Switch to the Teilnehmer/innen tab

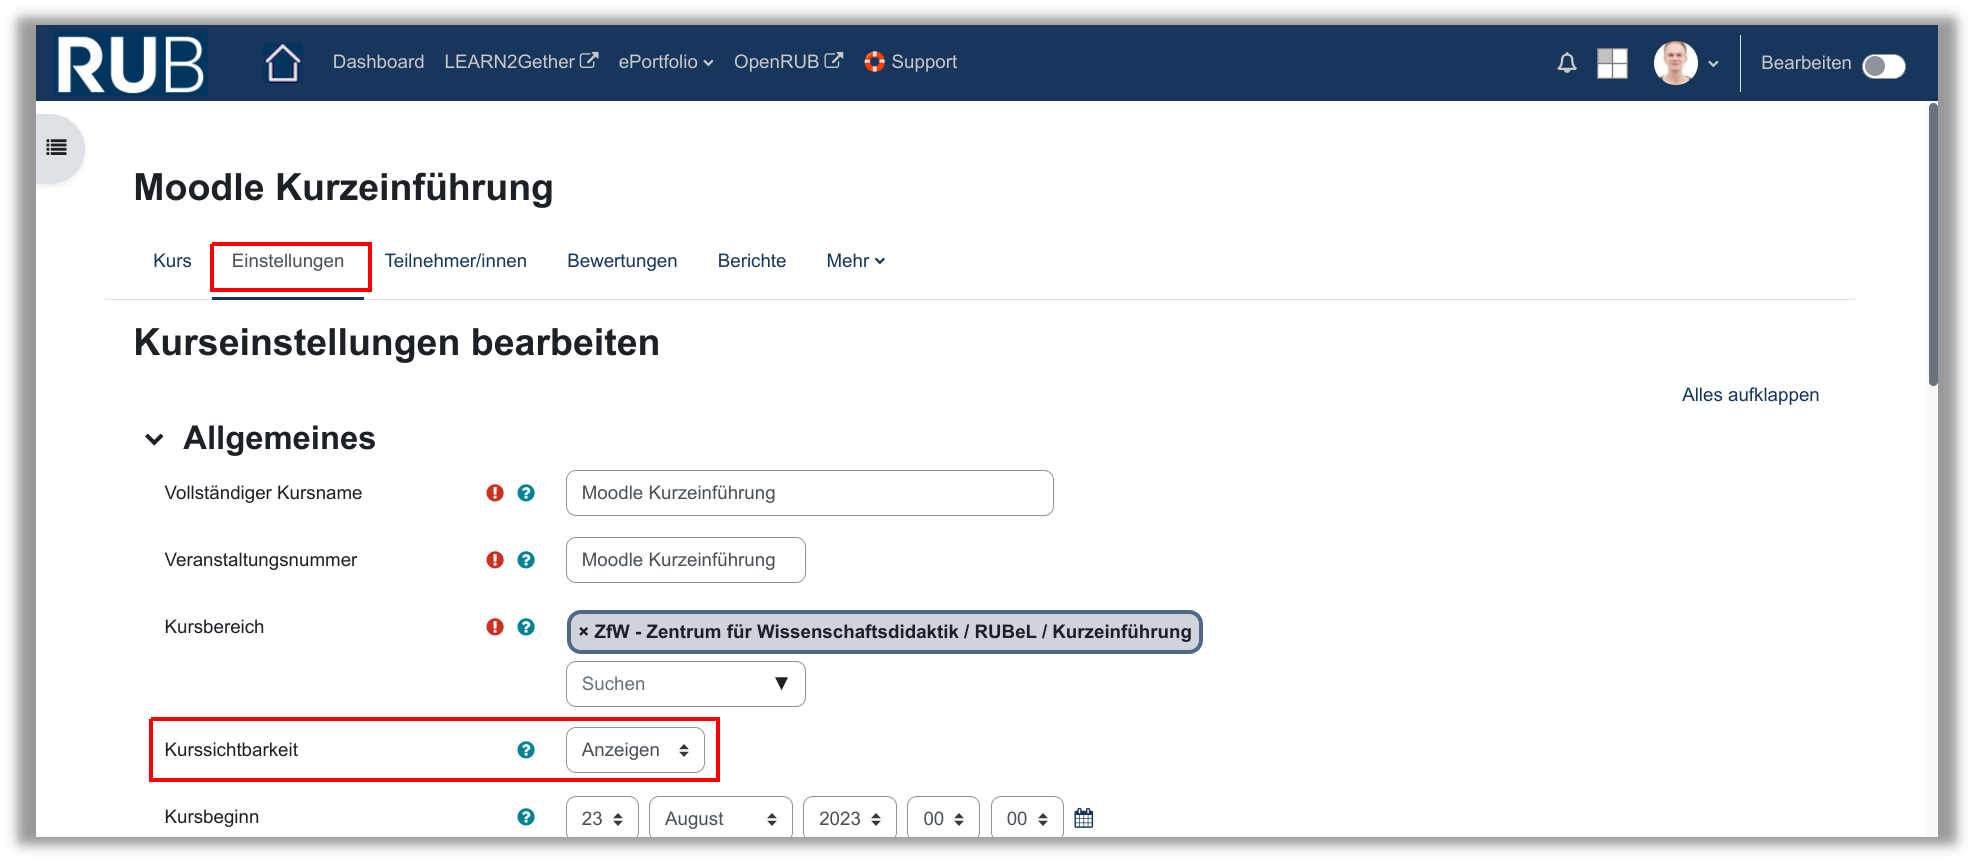455,261
